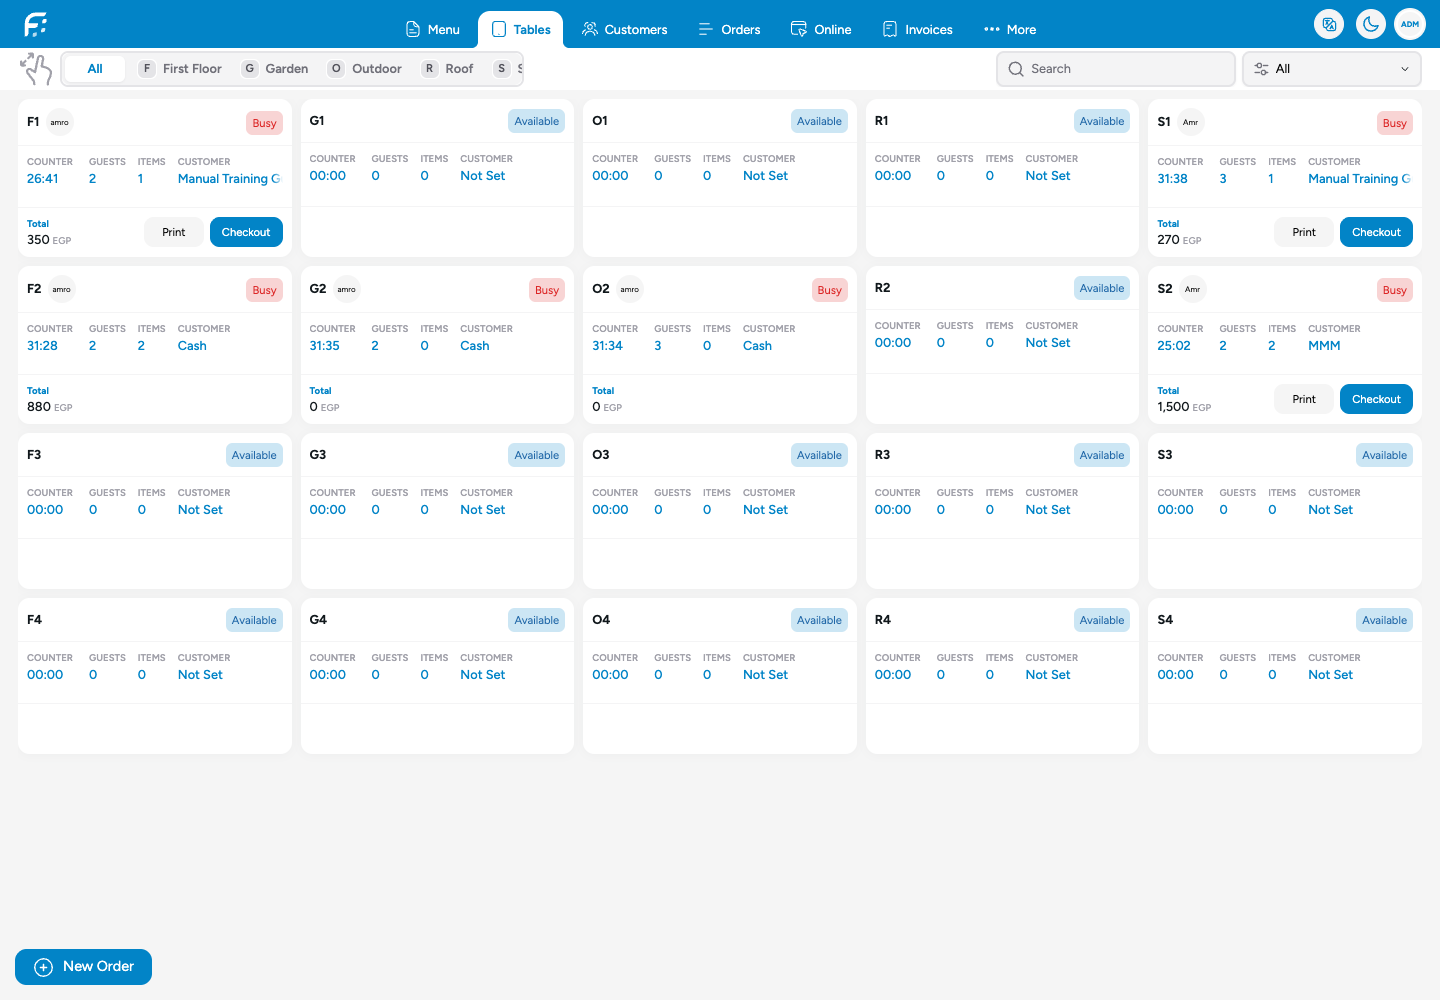
Task: Open the ADM user avatar menu
Action: tap(1410, 24)
